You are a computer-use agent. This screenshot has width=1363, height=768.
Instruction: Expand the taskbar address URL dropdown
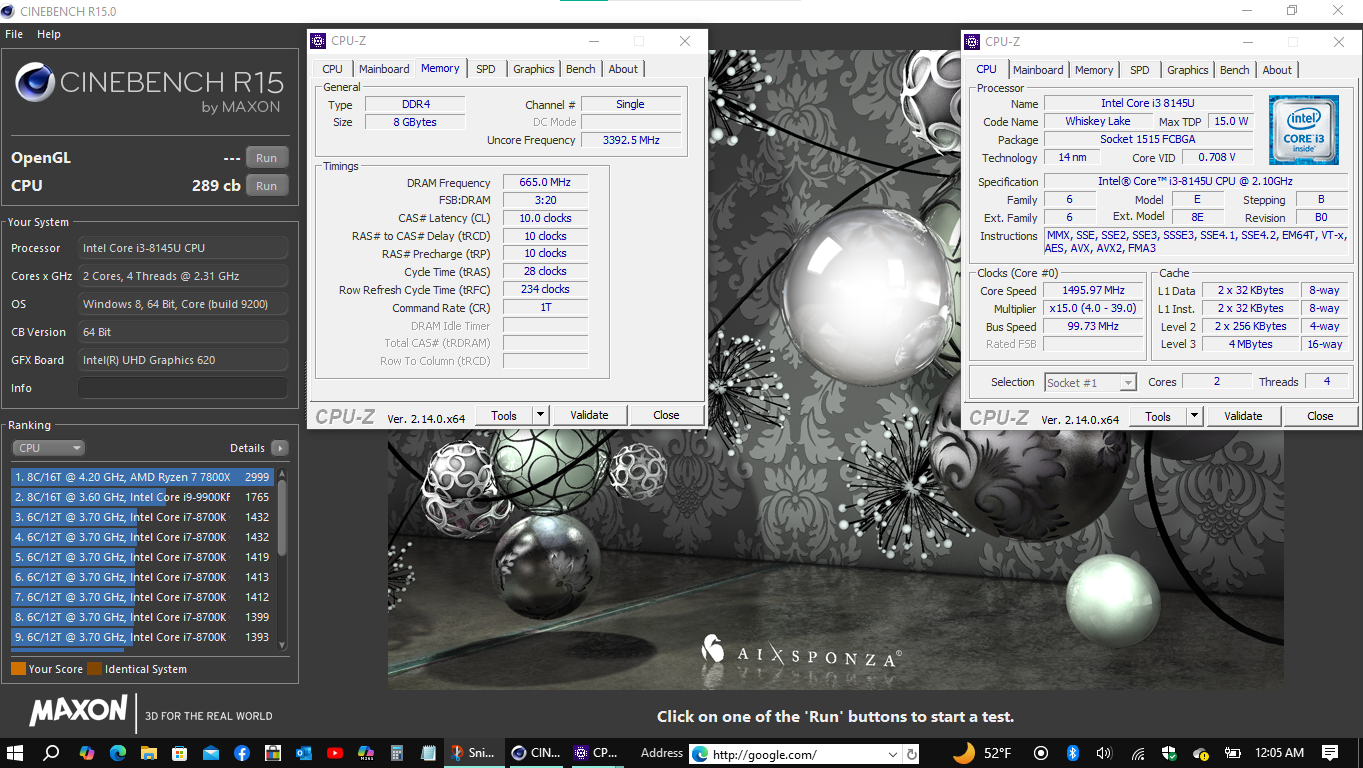point(892,754)
